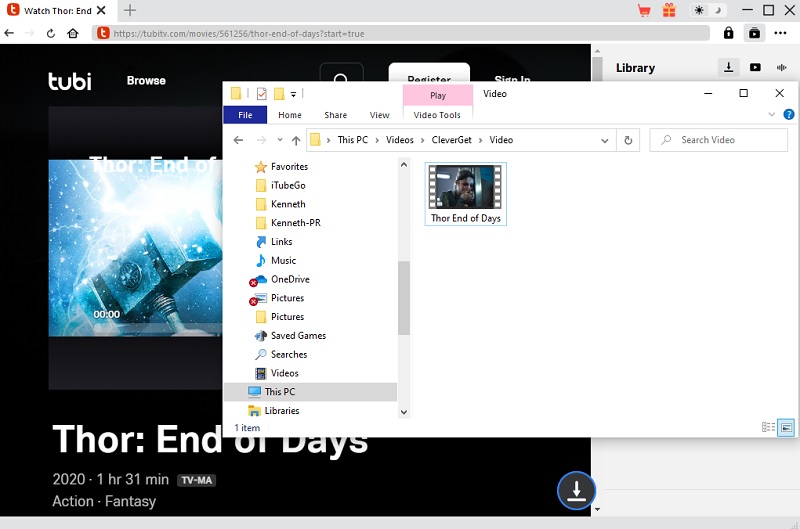Open the Home ribbon tab

coord(290,115)
